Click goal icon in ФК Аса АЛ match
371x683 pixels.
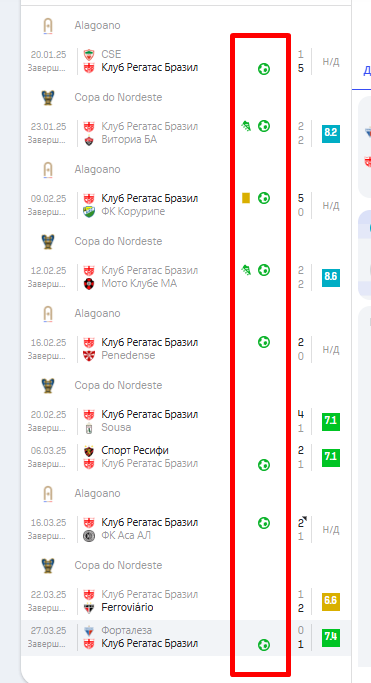click(263, 522)
